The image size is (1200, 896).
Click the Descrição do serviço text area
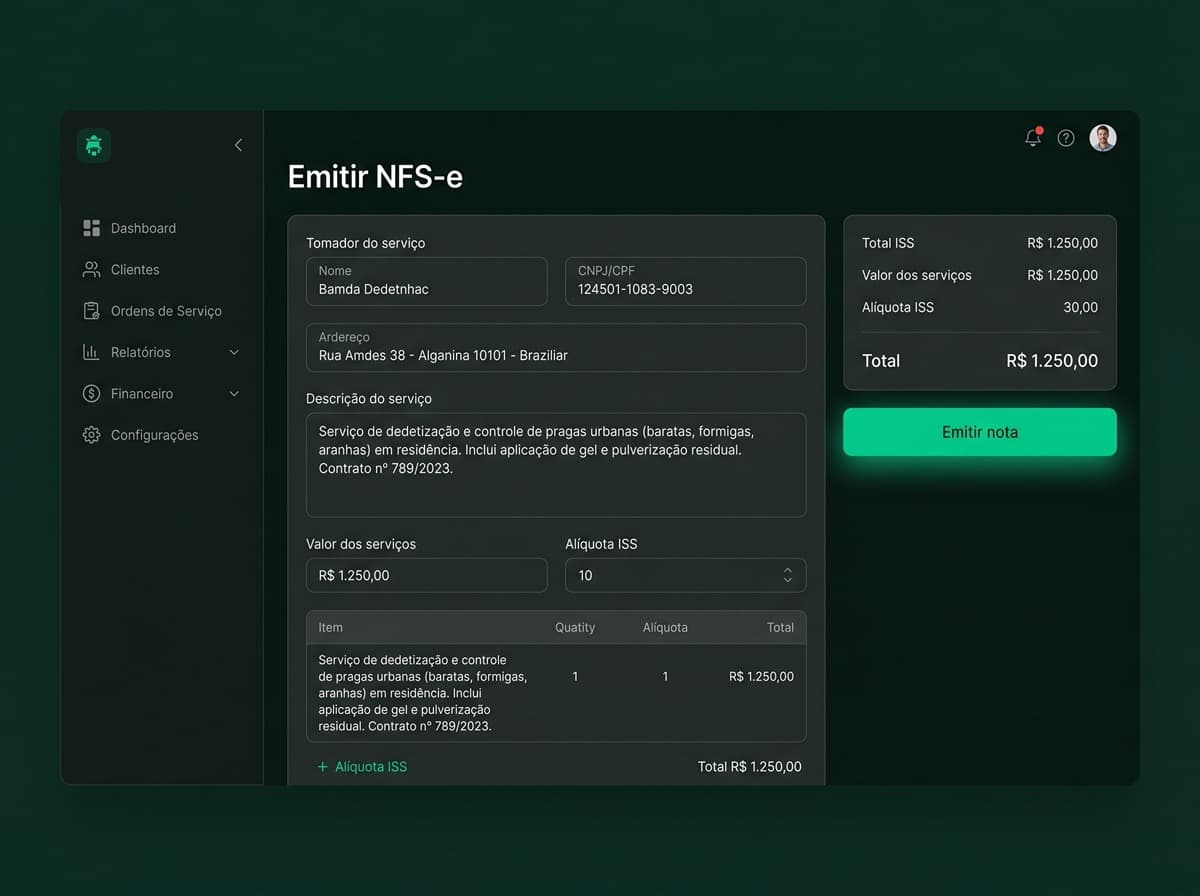point(556,465)
